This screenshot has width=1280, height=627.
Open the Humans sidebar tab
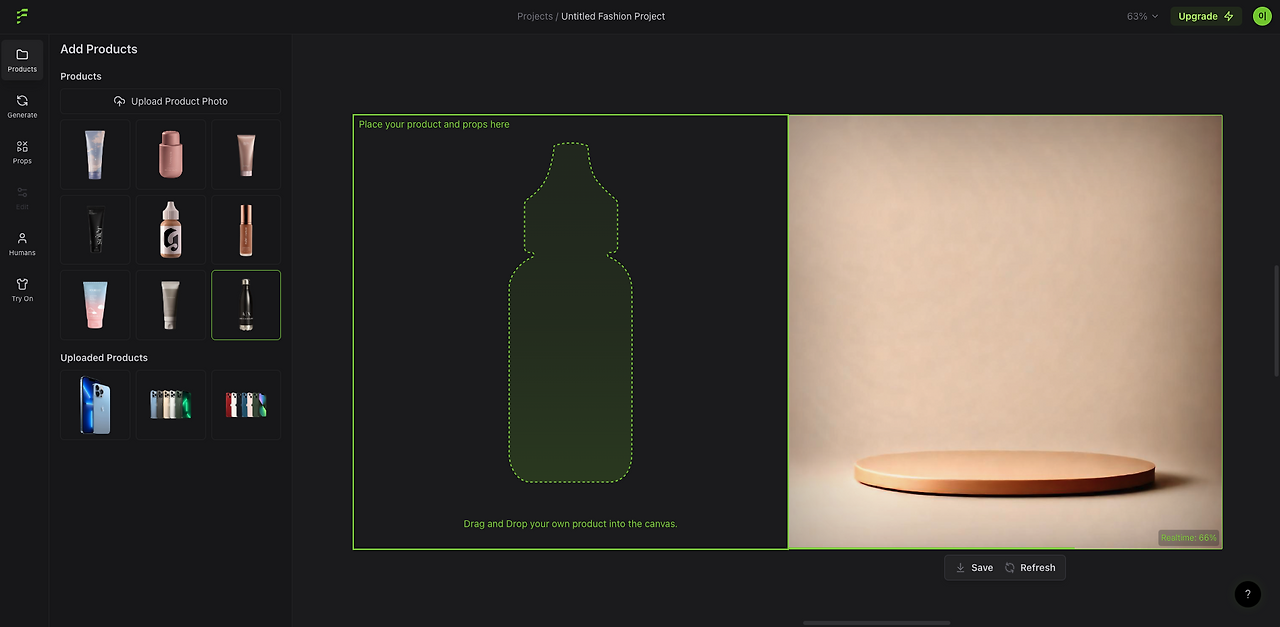pyautogui.click(x=22, y=244)
